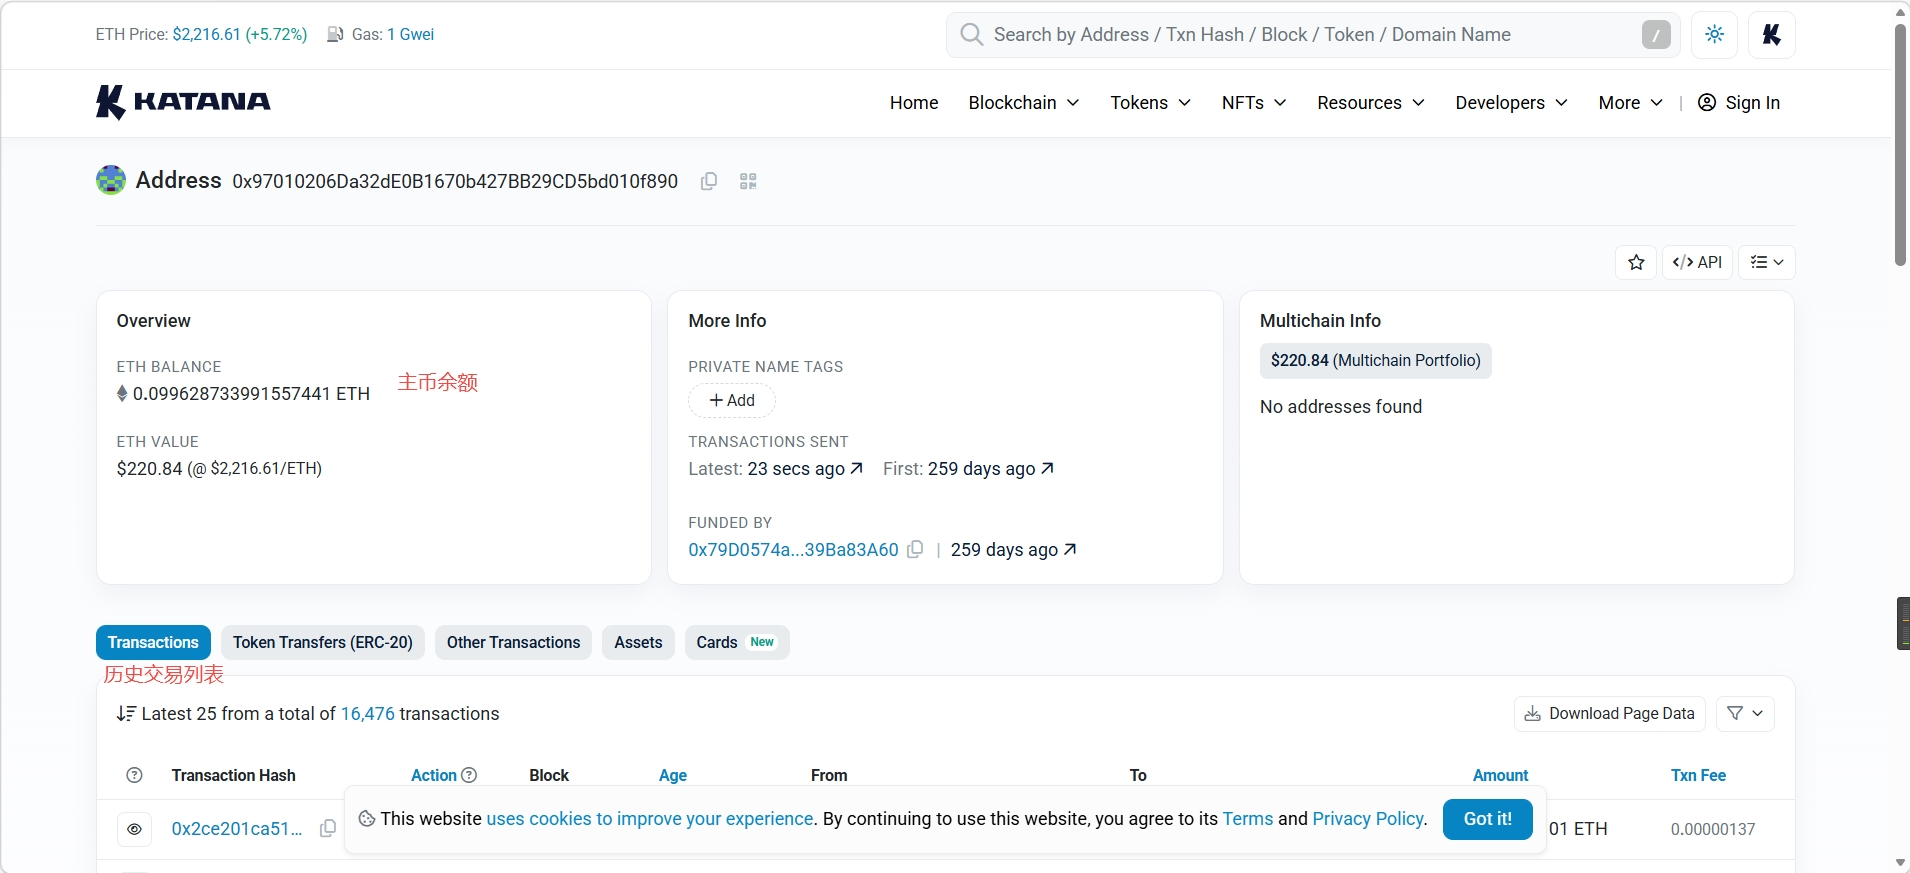The width and height of the screenshot is (1910, 873).
Task: Add a private name tag
Action: pos(732,400)
